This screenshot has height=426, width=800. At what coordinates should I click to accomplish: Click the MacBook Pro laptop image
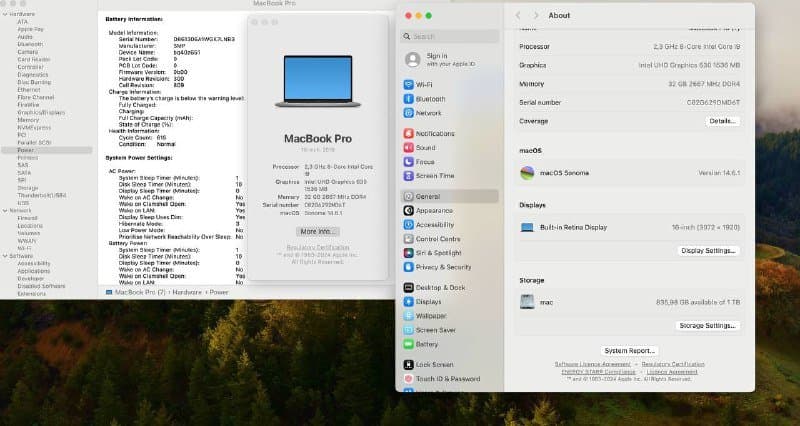pos(318,81)
